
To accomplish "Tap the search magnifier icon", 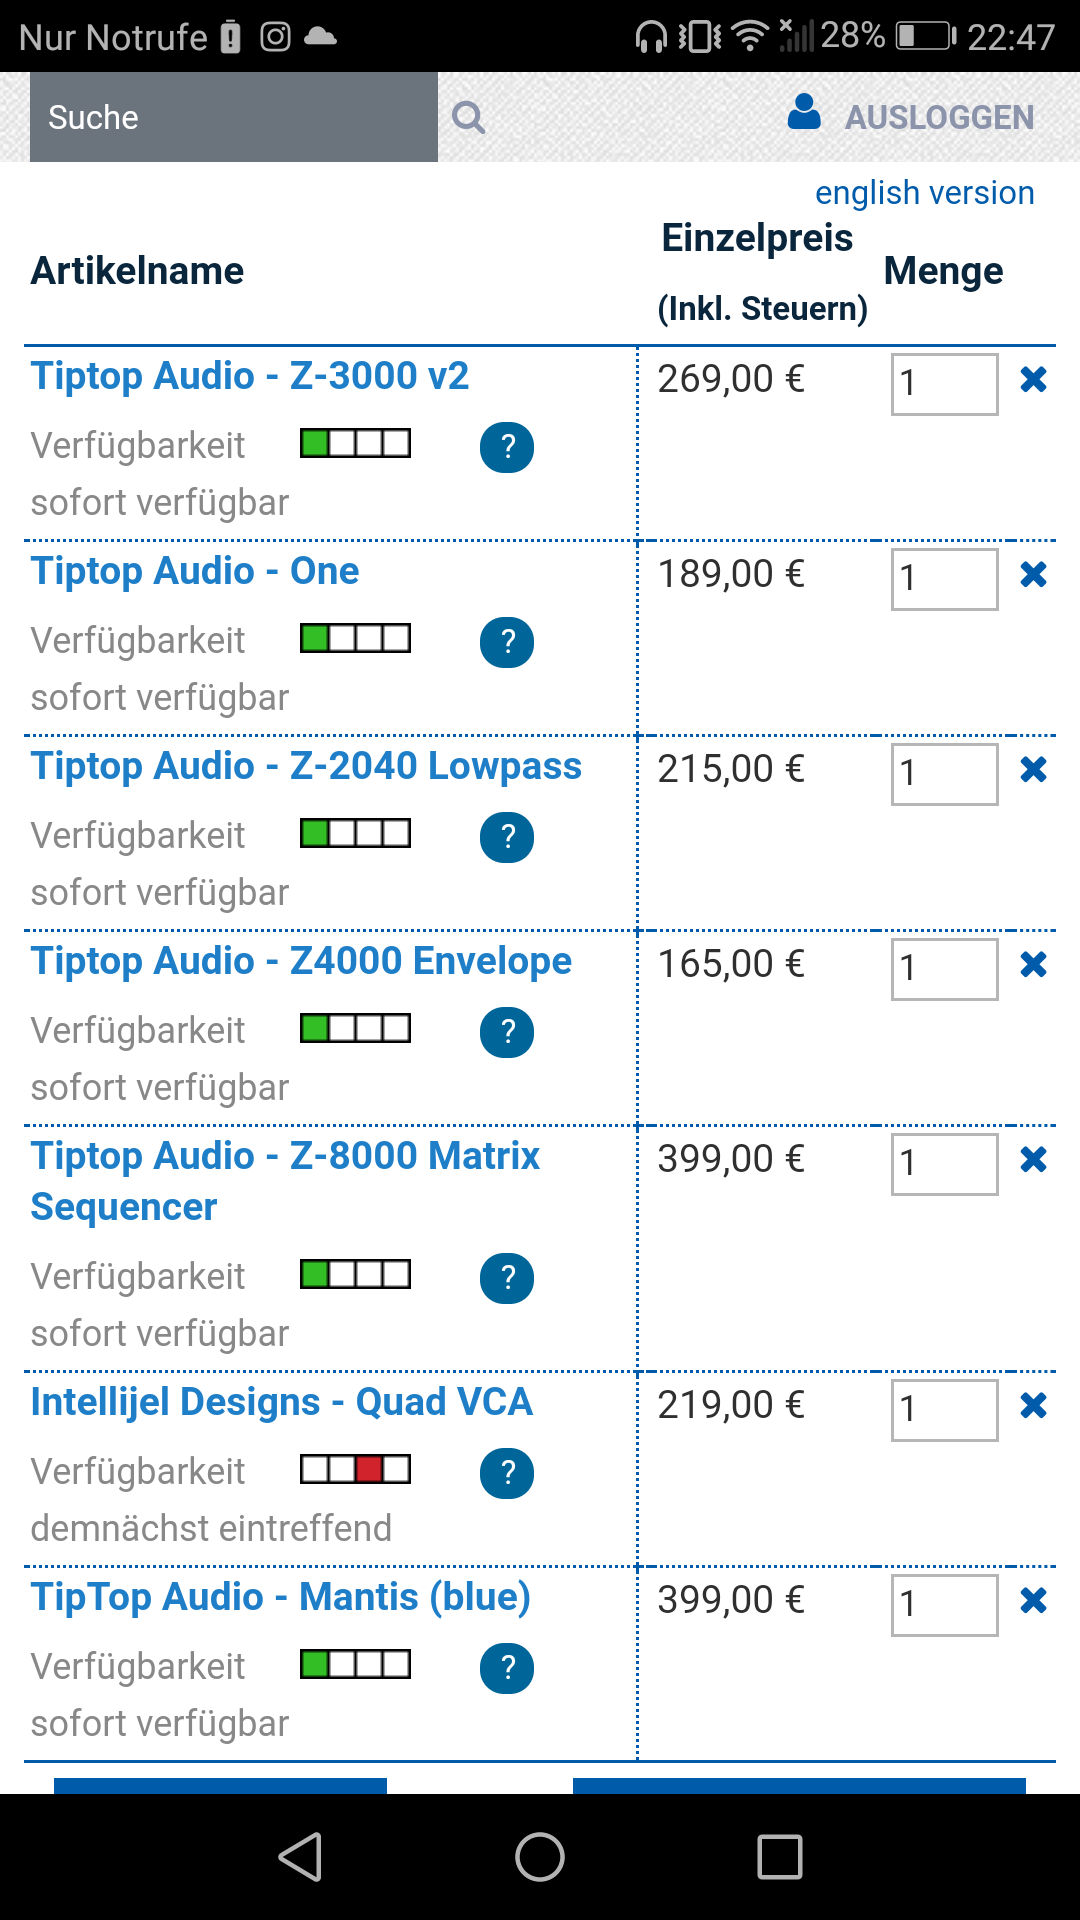I will click(468, 117).
